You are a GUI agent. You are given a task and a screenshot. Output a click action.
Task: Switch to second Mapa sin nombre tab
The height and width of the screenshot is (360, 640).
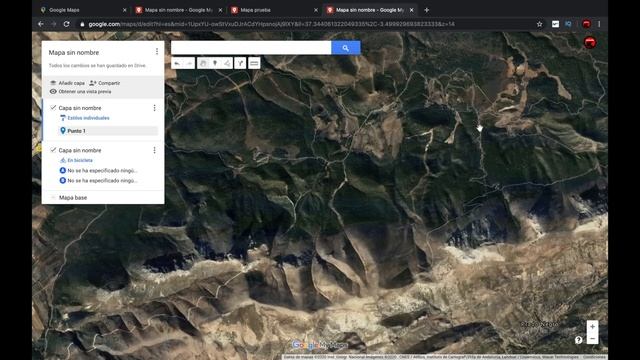point(370,10)
